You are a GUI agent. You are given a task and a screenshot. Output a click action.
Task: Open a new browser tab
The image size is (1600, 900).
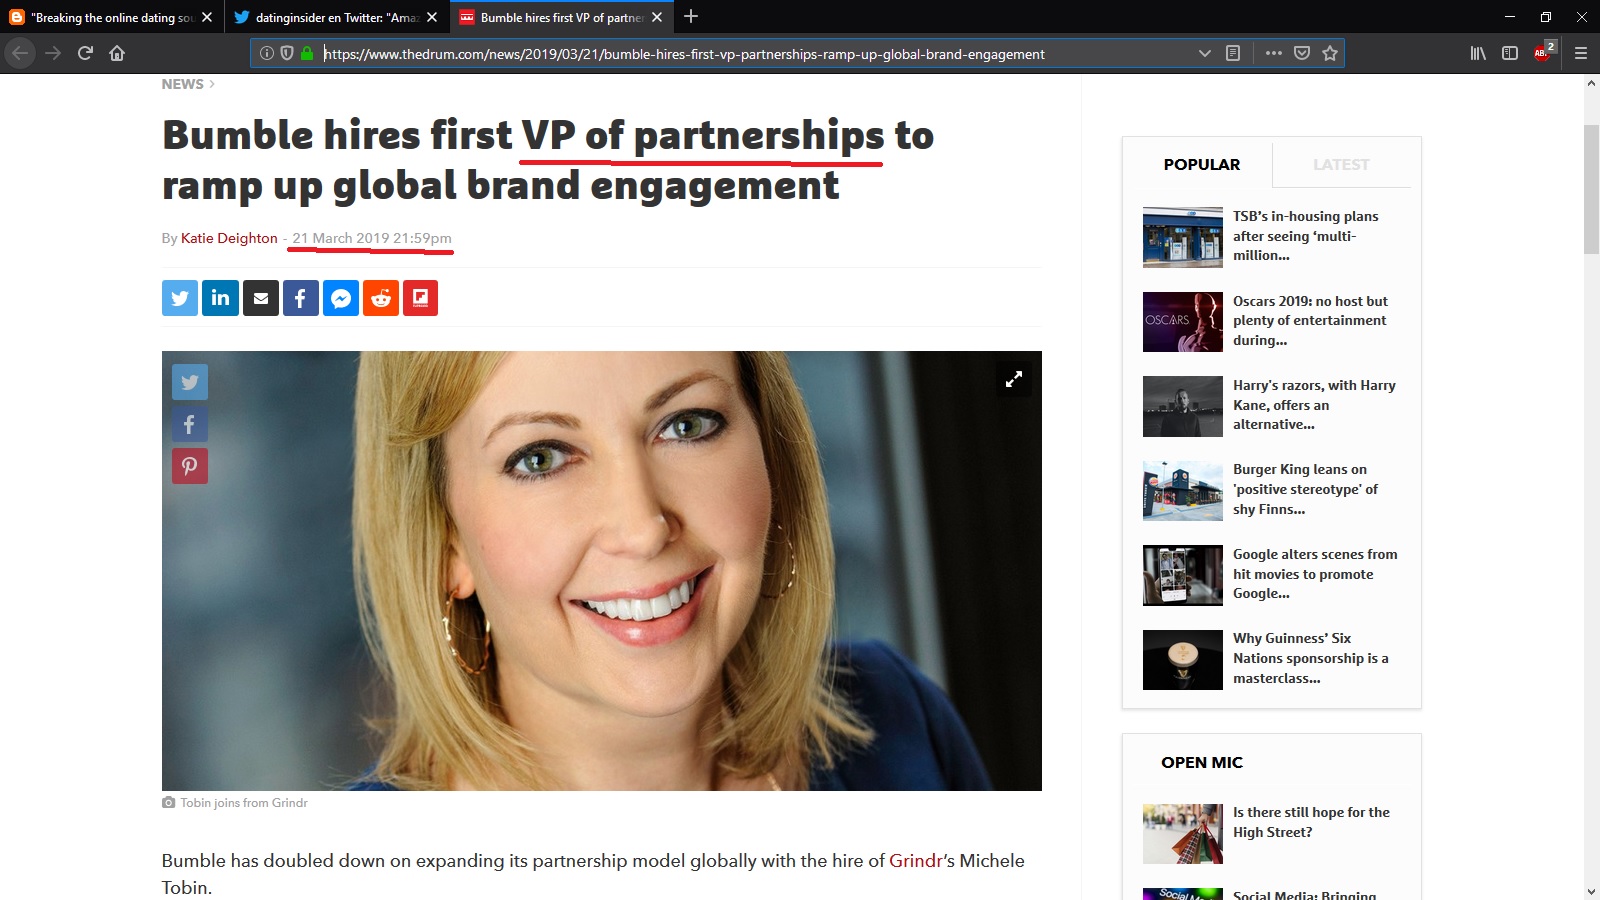click(x=691, y=16)
